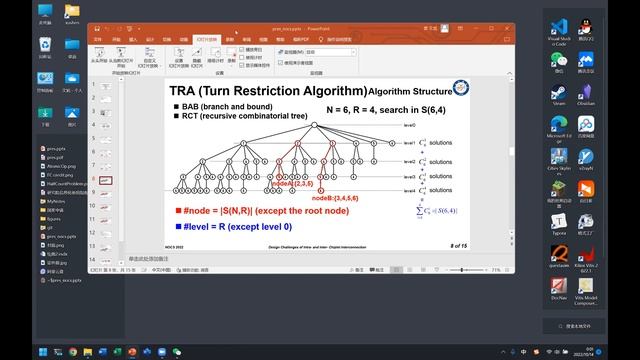Open the Microsoft Edge desktop shortcut

tap(559, 129)
